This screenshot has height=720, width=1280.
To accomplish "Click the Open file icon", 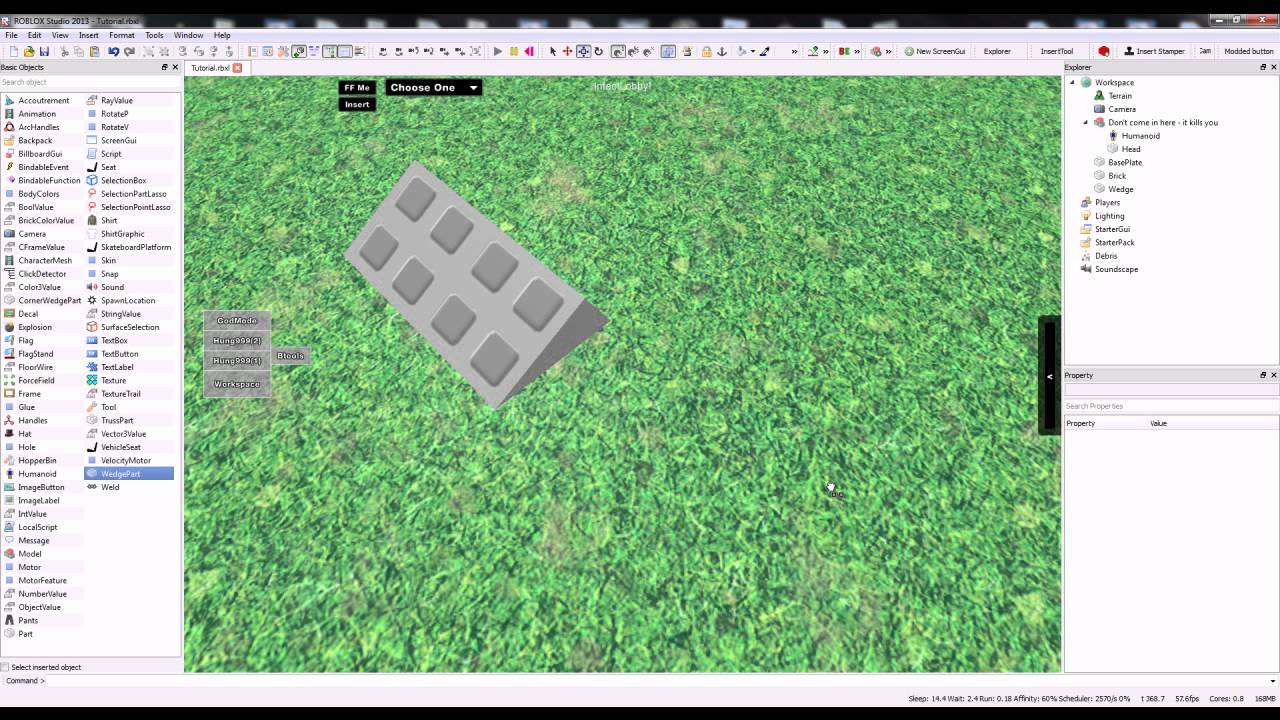I will pos(29,51).
